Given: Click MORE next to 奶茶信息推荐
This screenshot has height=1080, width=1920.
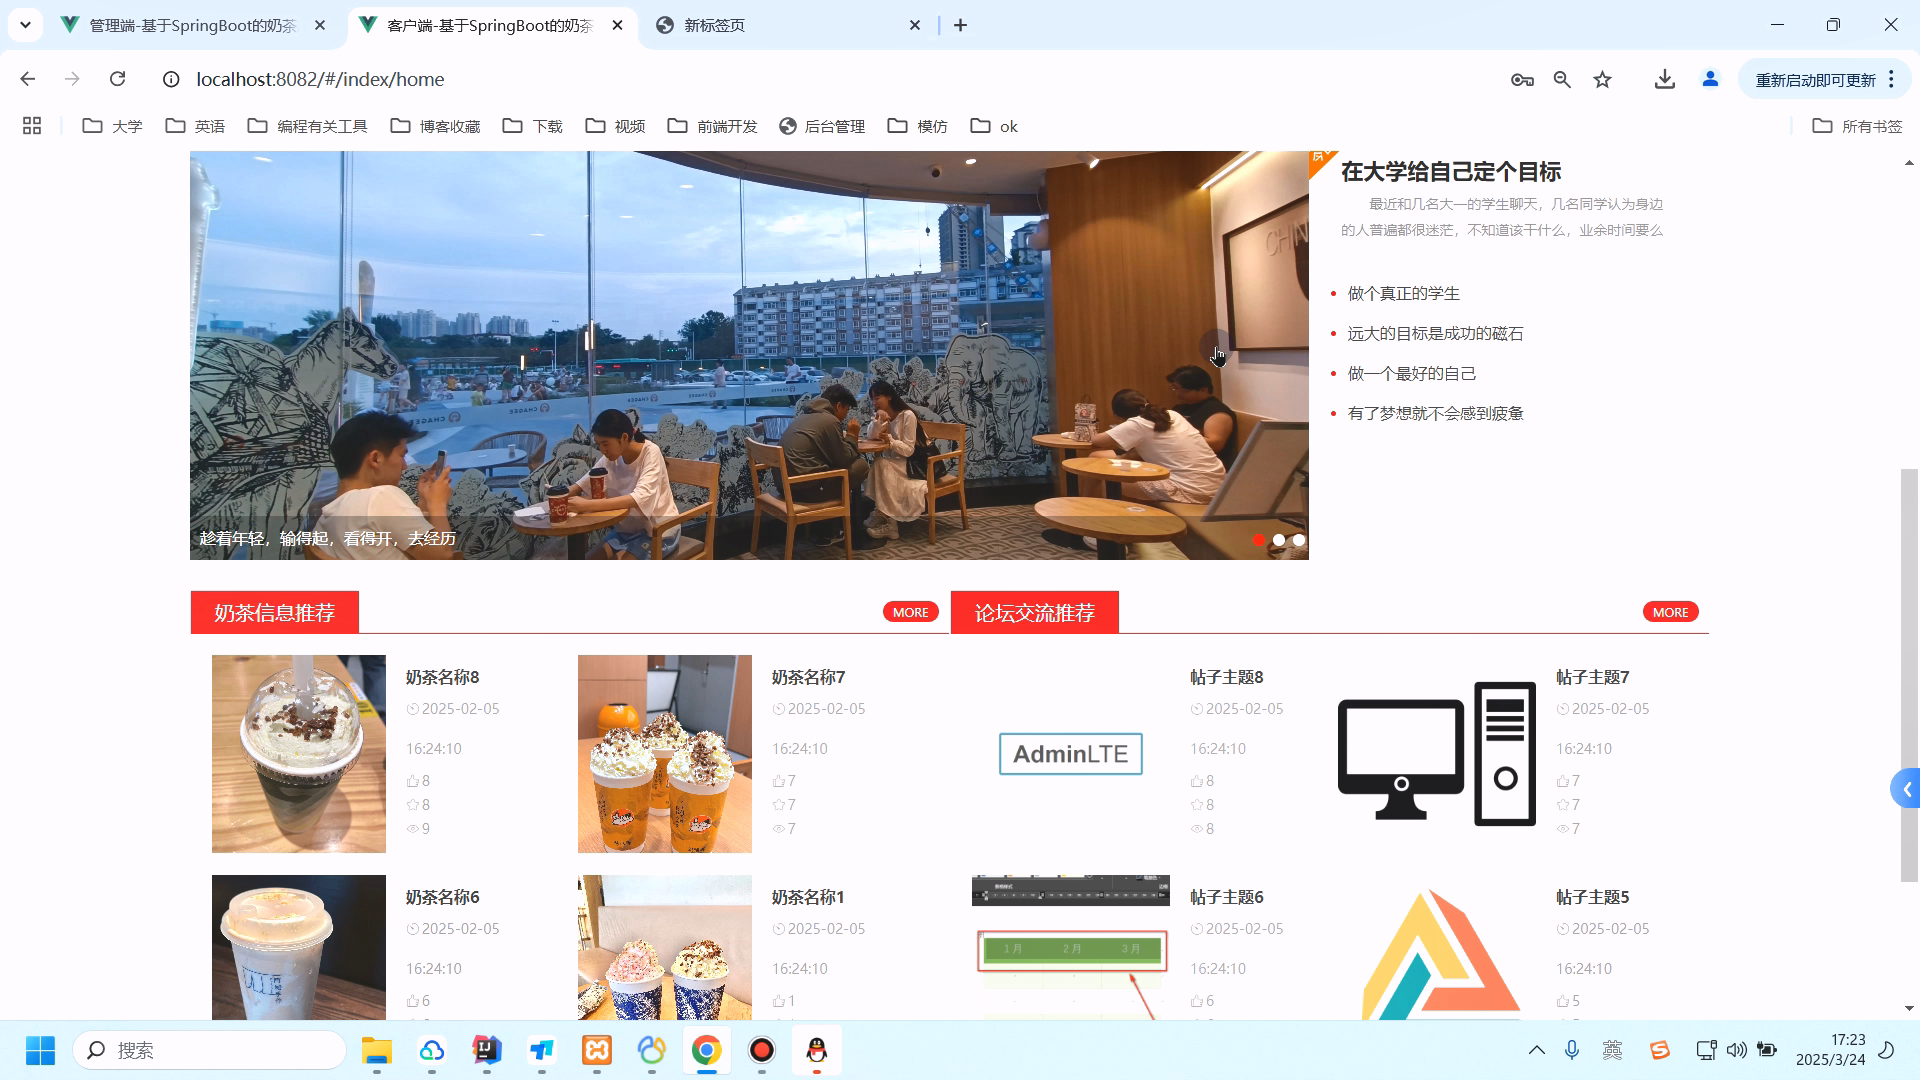Looking at the screenshot, I should [x=909, y=611].
